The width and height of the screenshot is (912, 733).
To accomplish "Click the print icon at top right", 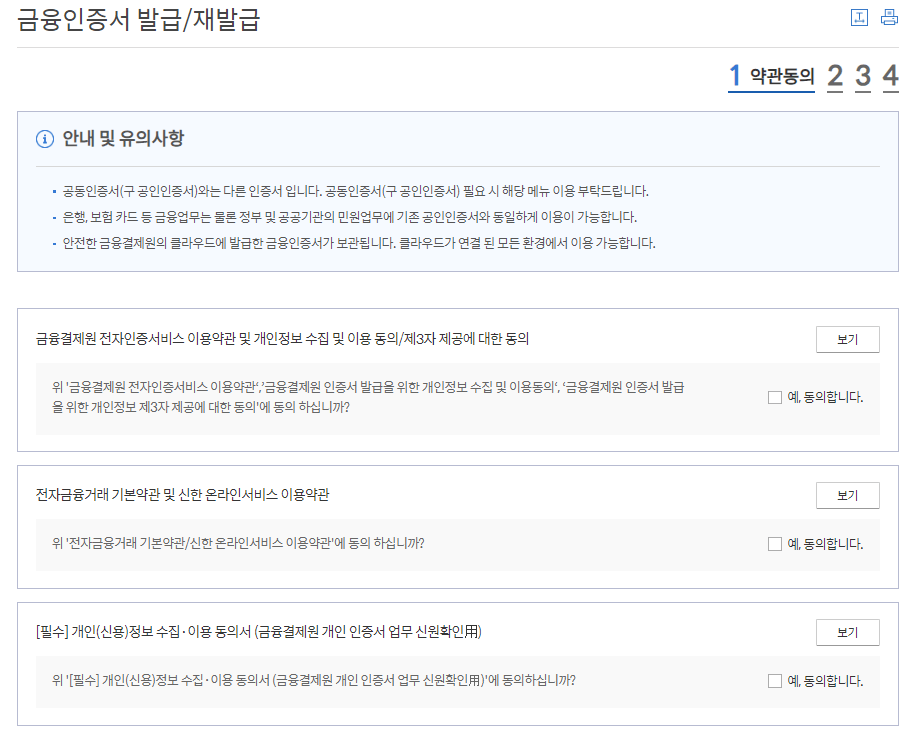I will [x=889, y=16].
